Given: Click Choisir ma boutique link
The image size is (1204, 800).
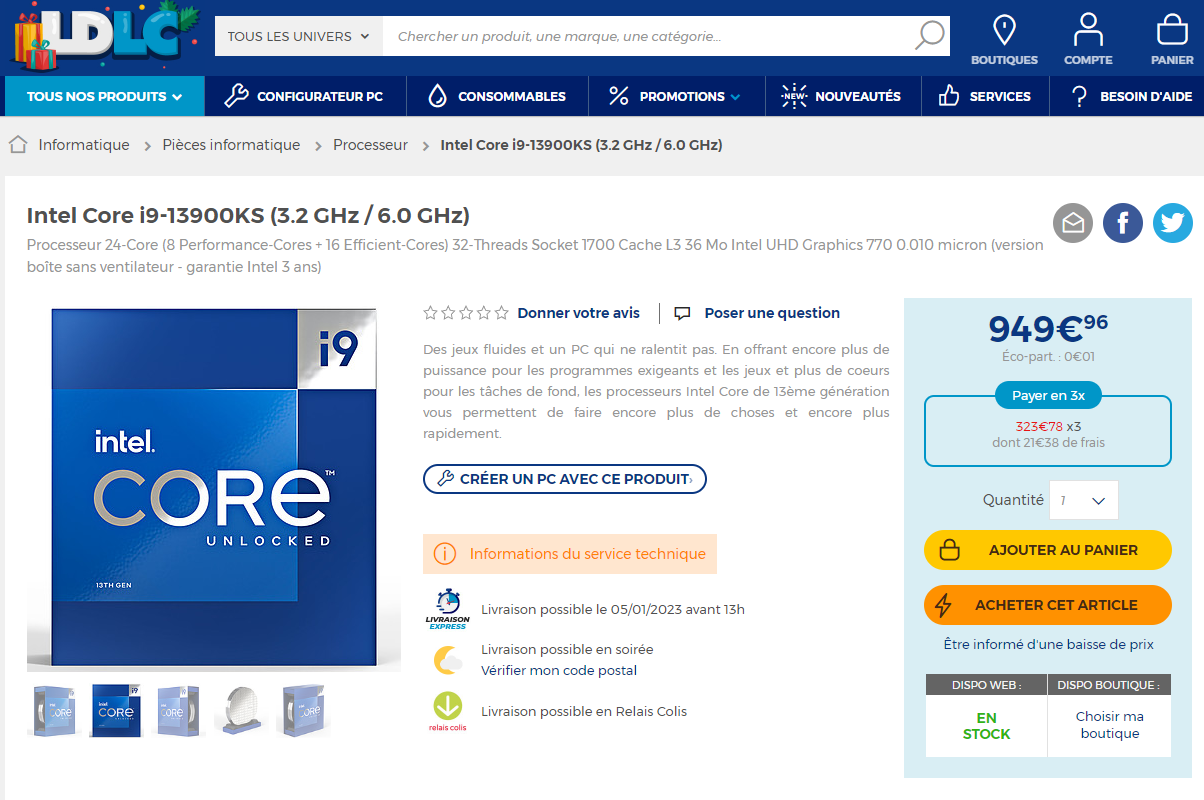Looking at the screenshot, I should point(1110,725).
